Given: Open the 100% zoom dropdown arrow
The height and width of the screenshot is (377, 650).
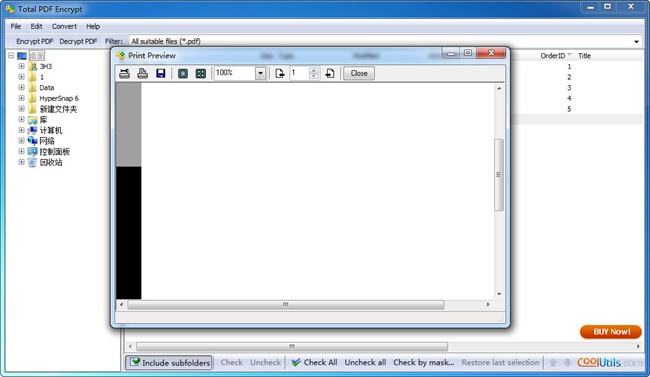Looking at the screenshot, I should 260,73.
